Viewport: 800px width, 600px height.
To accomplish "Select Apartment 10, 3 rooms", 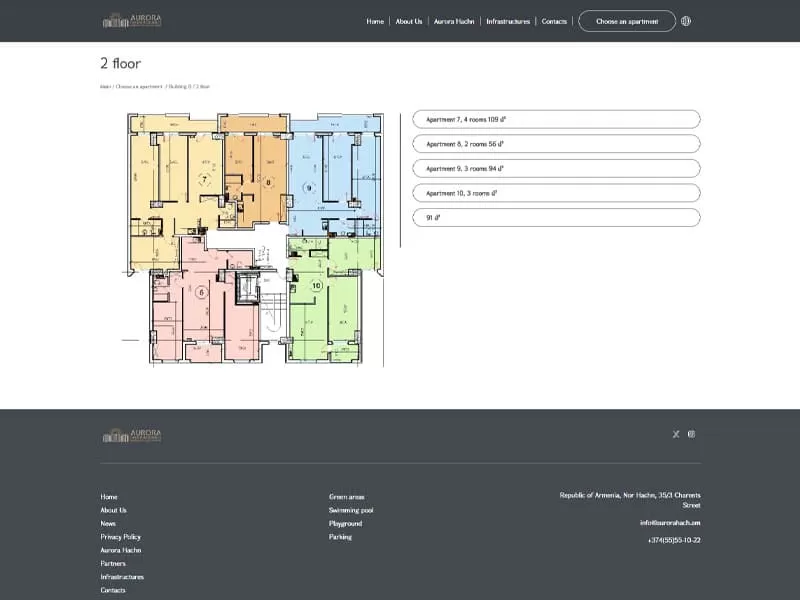I will 556,193.
